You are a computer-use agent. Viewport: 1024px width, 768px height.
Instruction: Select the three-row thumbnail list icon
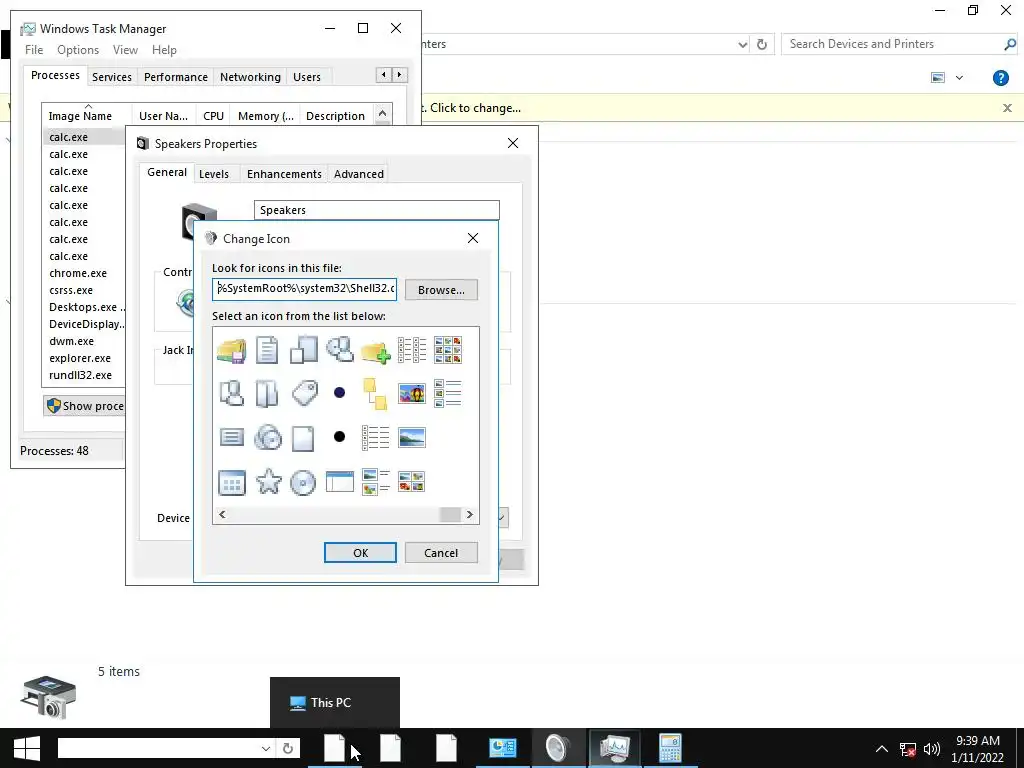pos(447,393)
